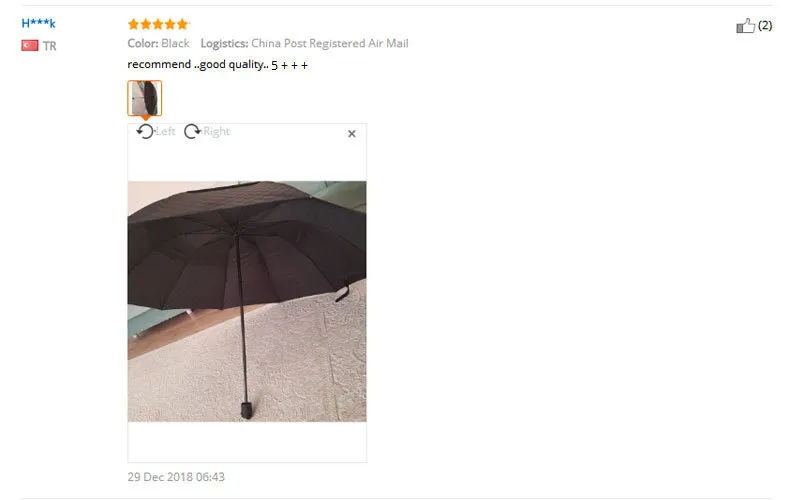
Task: Click the last orange star
Action: pyautogui.click(x=182, y=24)
